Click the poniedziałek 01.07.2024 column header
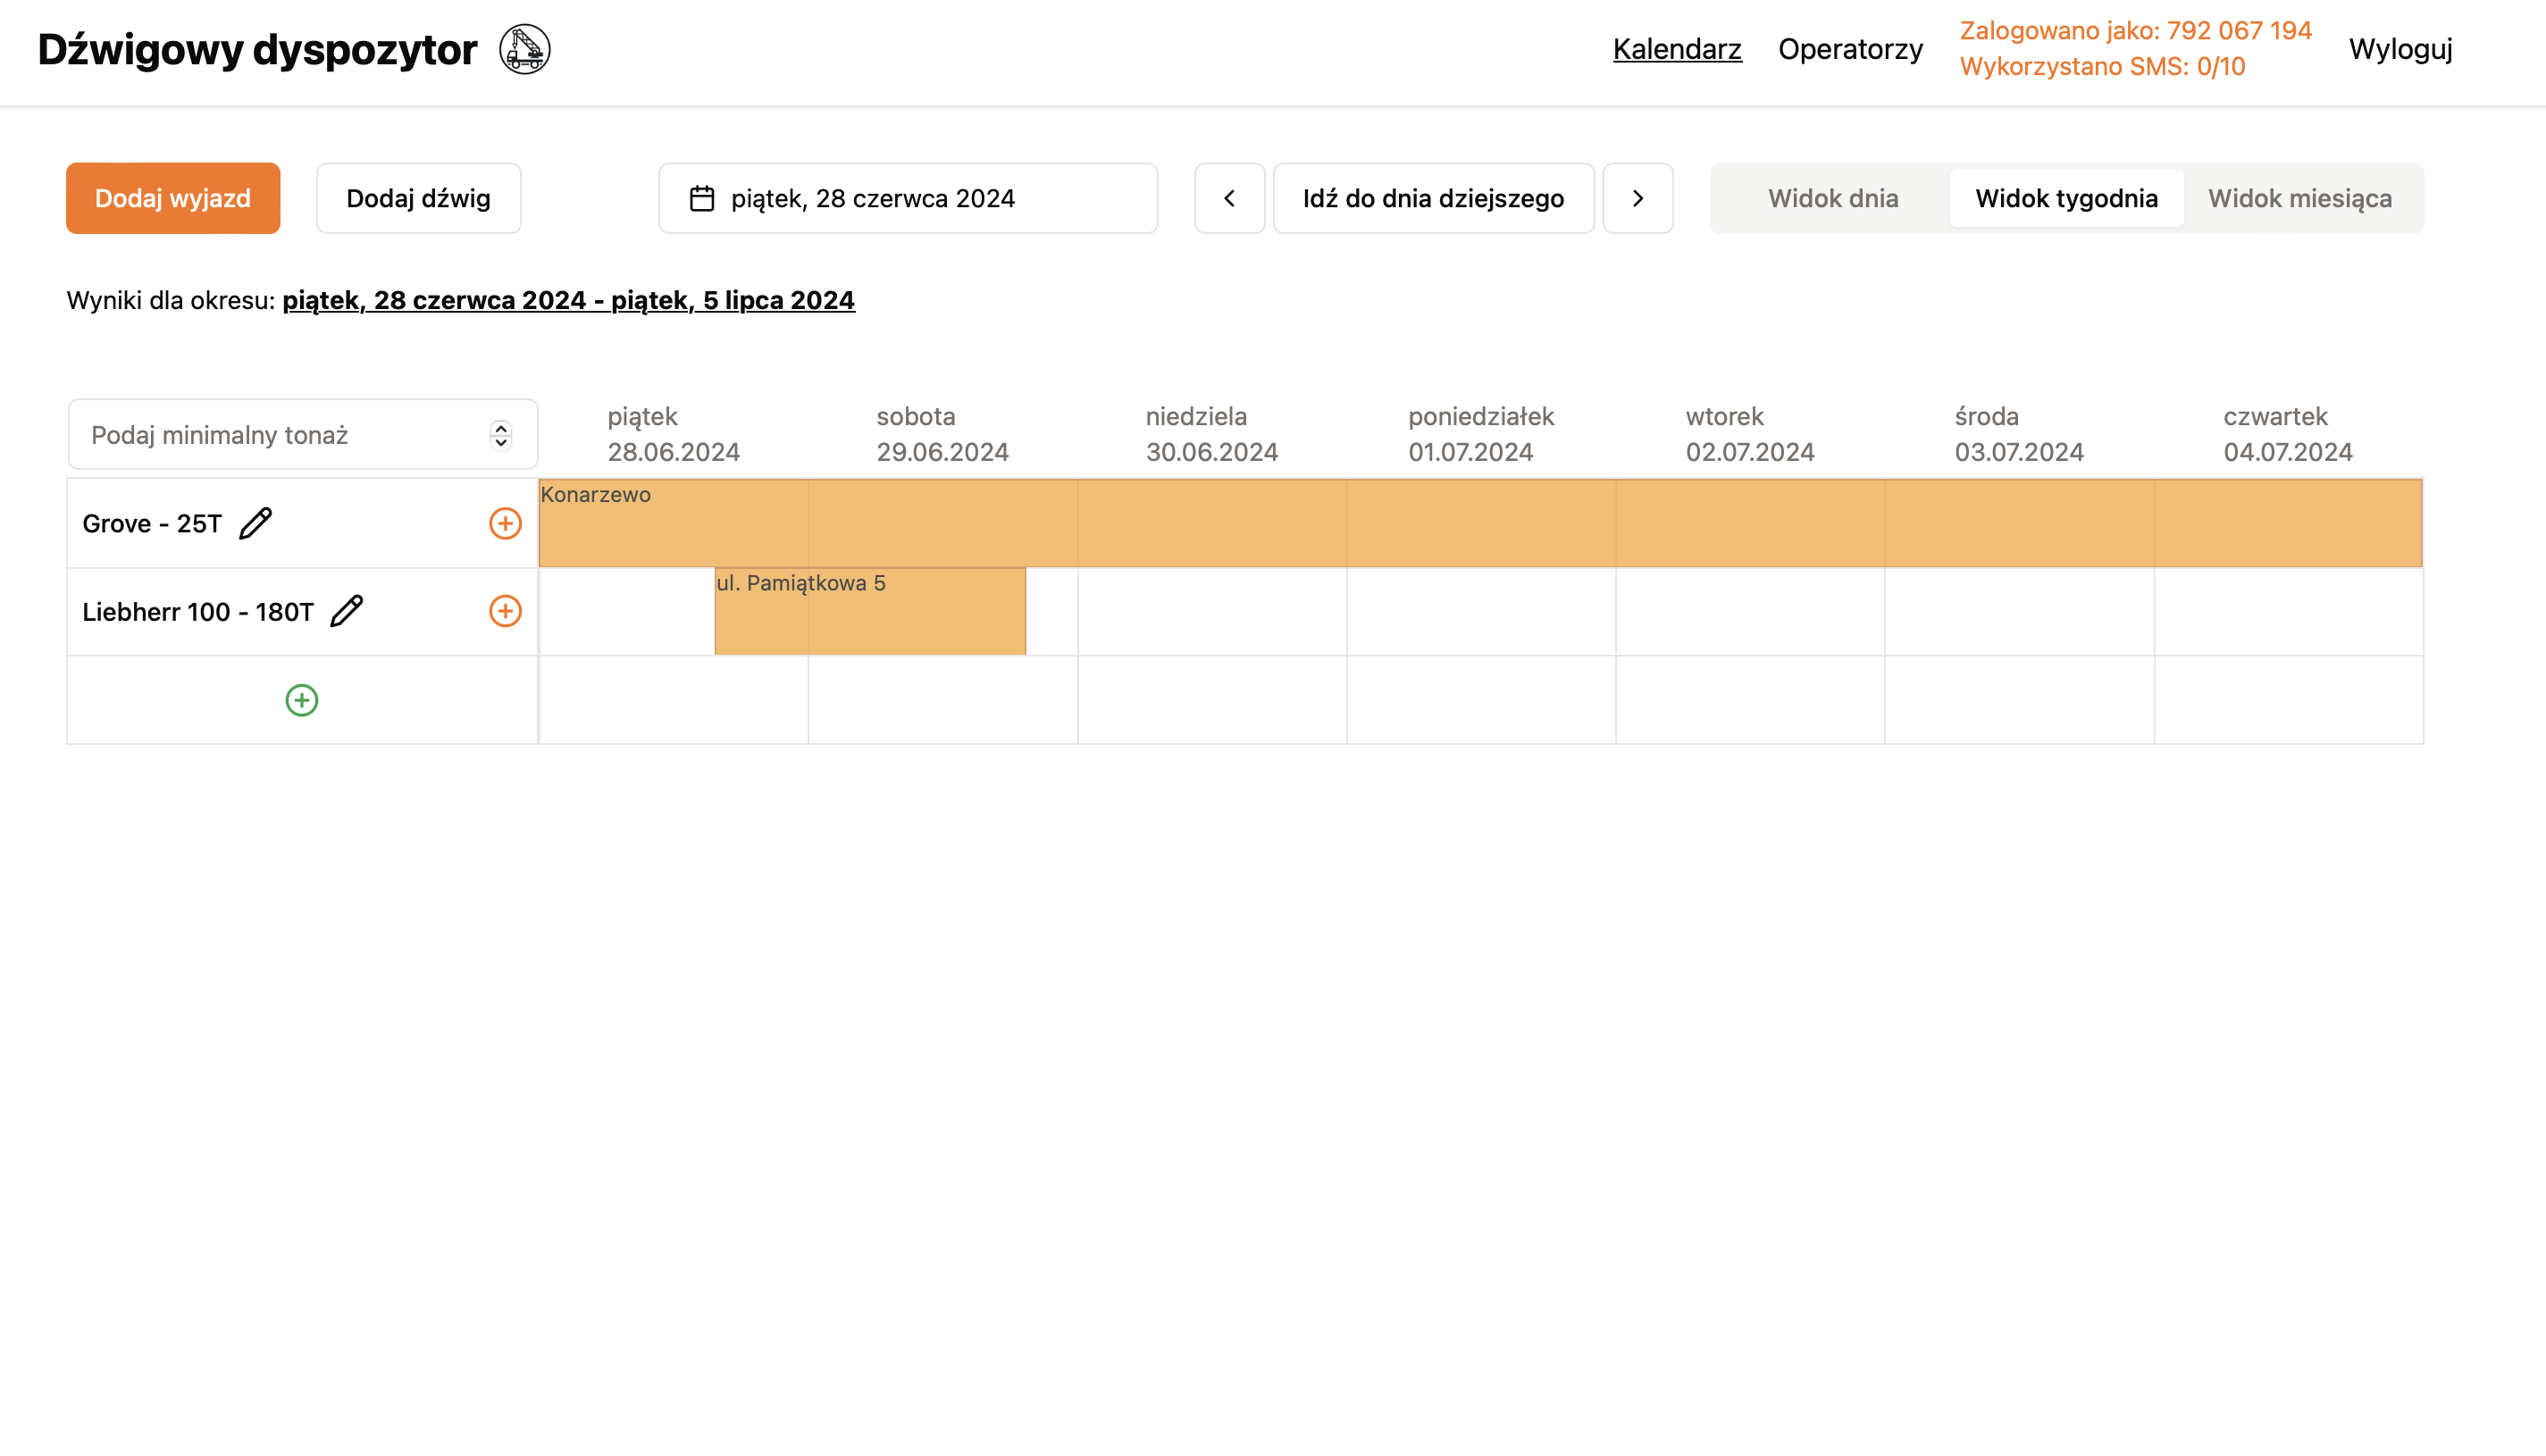The width and height of the screenshot is (2546, 1456). coord(1481,434)
